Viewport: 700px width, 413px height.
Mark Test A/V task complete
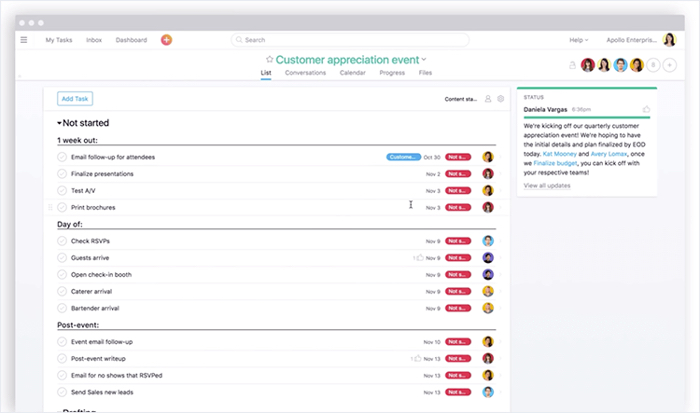[x=62, y=191]
